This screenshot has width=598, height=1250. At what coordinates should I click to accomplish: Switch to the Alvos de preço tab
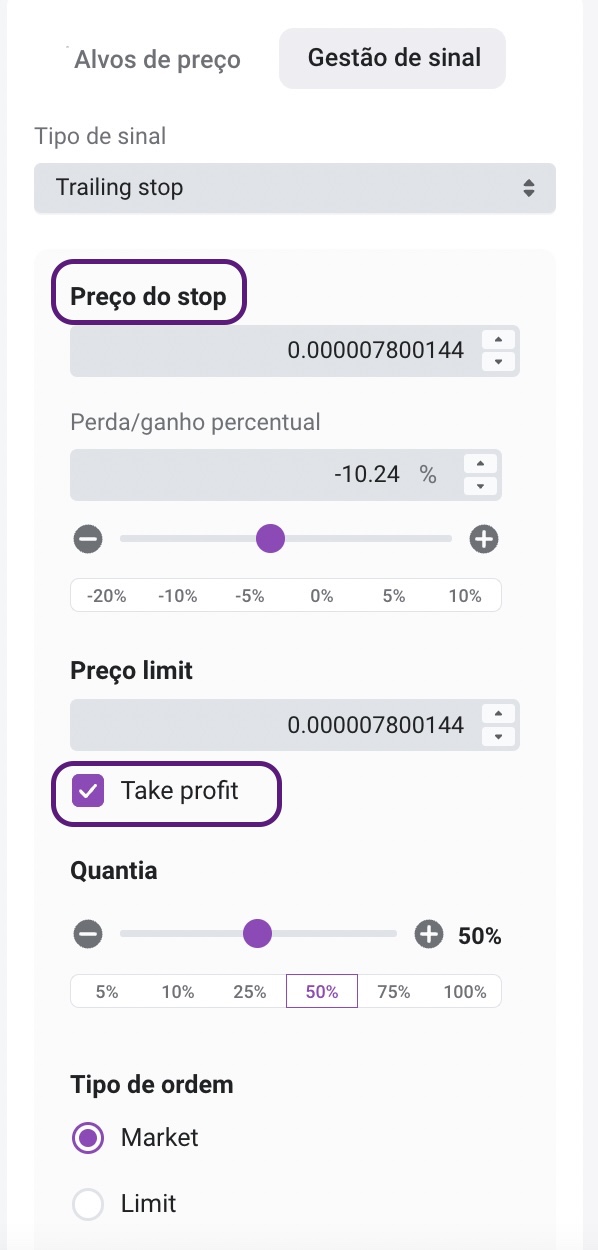pyautogui.click(x=158, y=59)
